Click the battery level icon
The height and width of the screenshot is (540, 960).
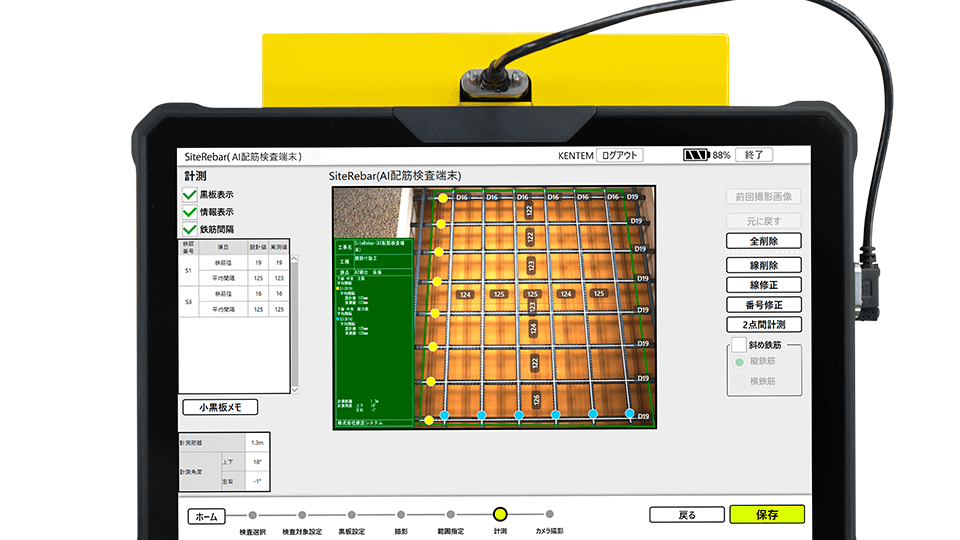pyautogui.click(x=696, y=156)
